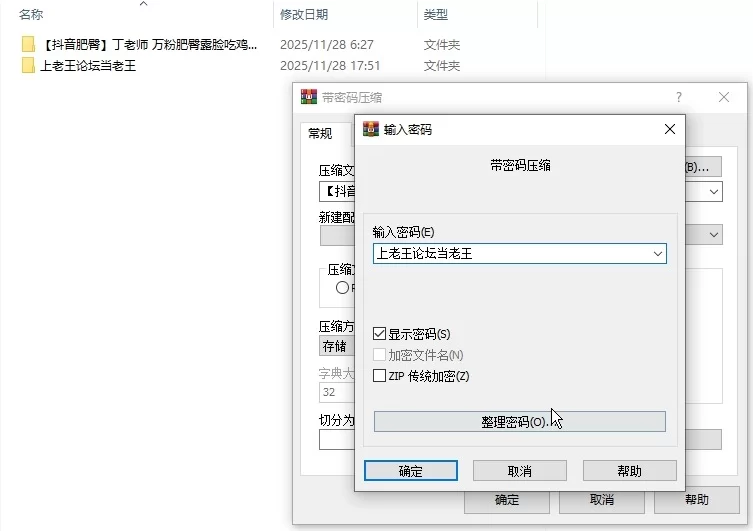Screen dimensions: 753x531
Task: Open the archive name dropdown under the browse button
Action: (x=714, y=191)
